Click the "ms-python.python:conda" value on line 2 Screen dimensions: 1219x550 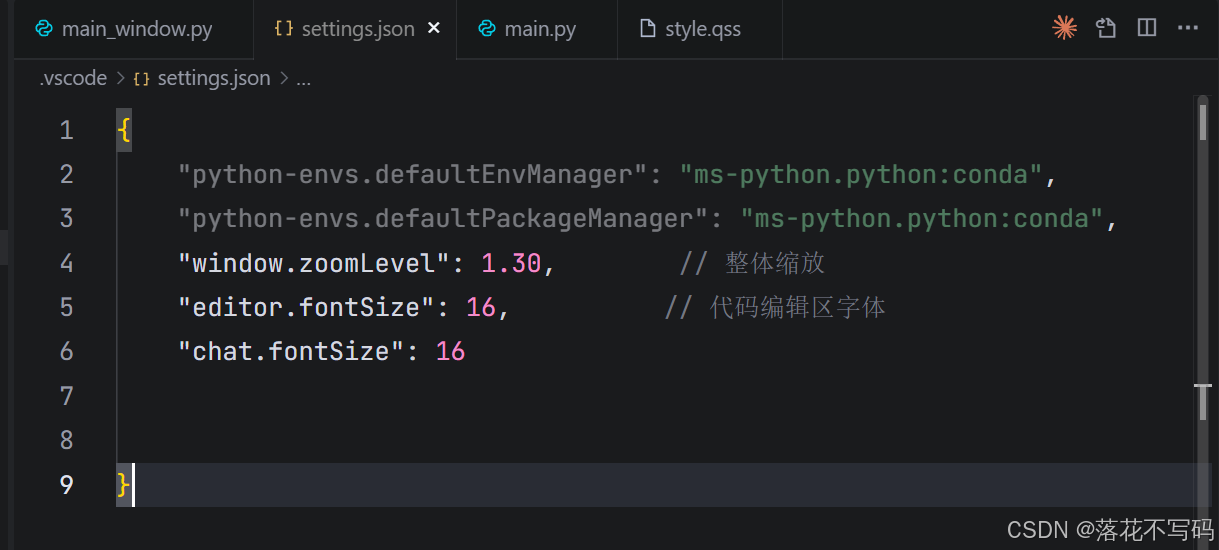(862, 175)
